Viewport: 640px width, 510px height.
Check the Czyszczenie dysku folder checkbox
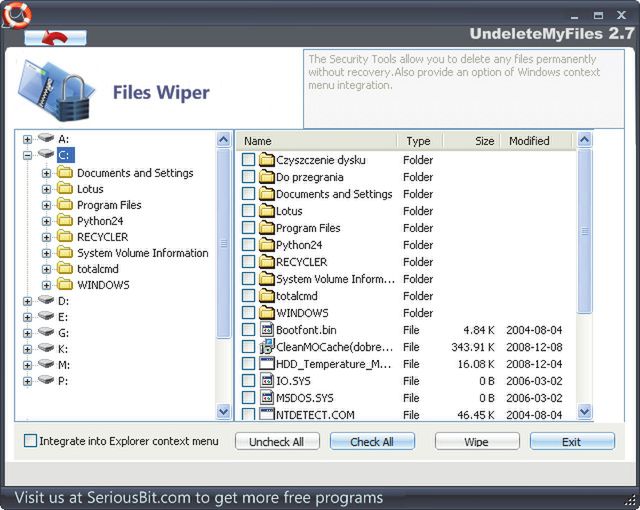(248, 160)
